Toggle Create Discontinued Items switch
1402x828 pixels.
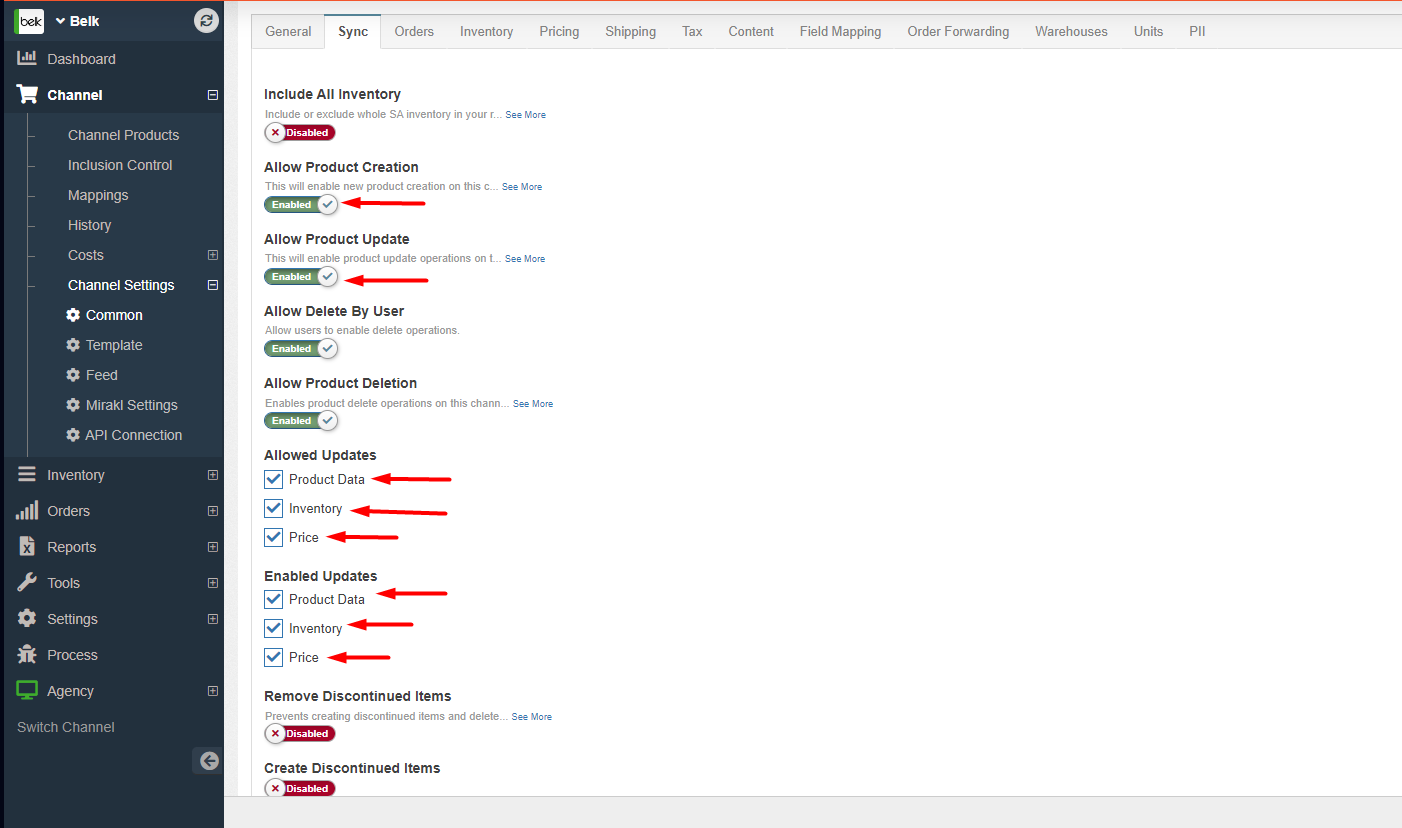point(300,788)
